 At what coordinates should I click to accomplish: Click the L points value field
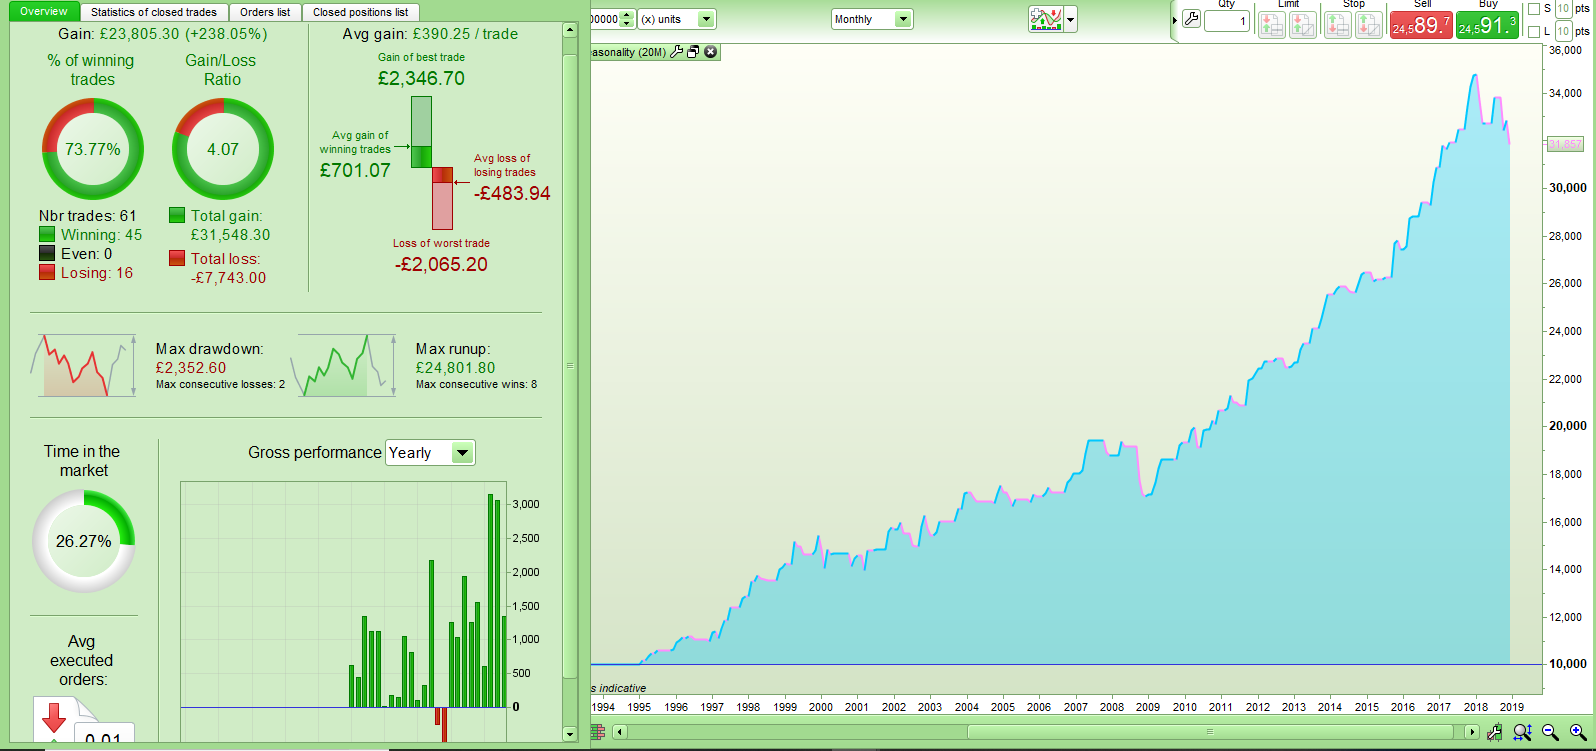point(1564,31)
